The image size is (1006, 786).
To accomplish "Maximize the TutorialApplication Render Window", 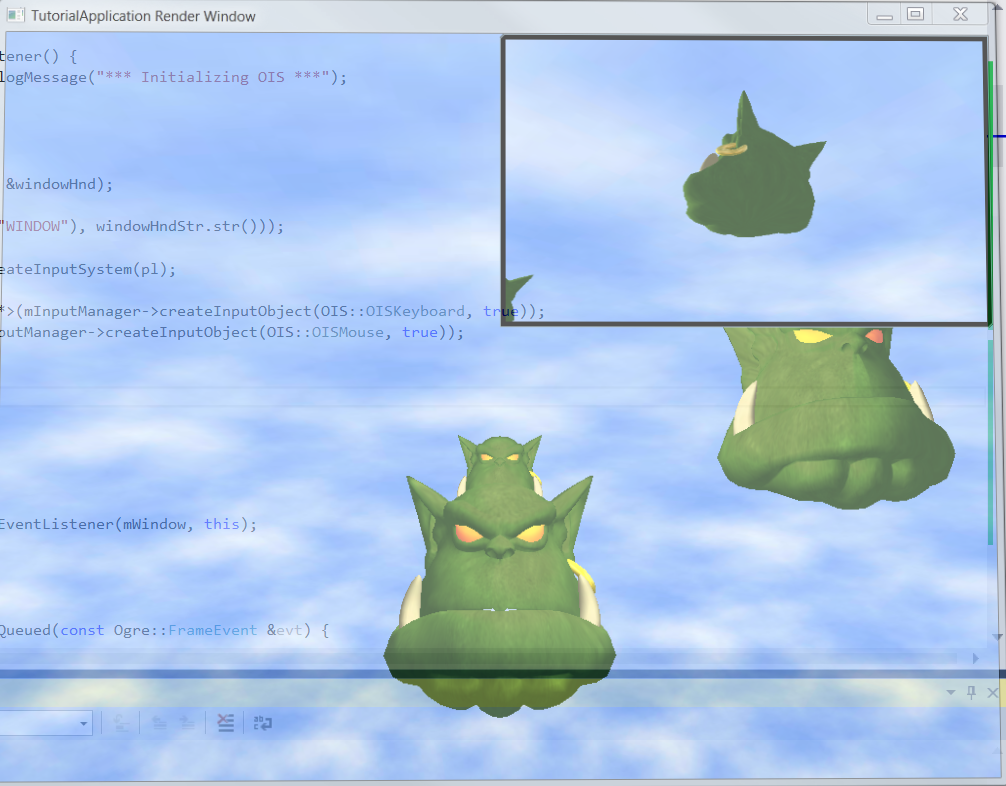I will pos(916,14).
